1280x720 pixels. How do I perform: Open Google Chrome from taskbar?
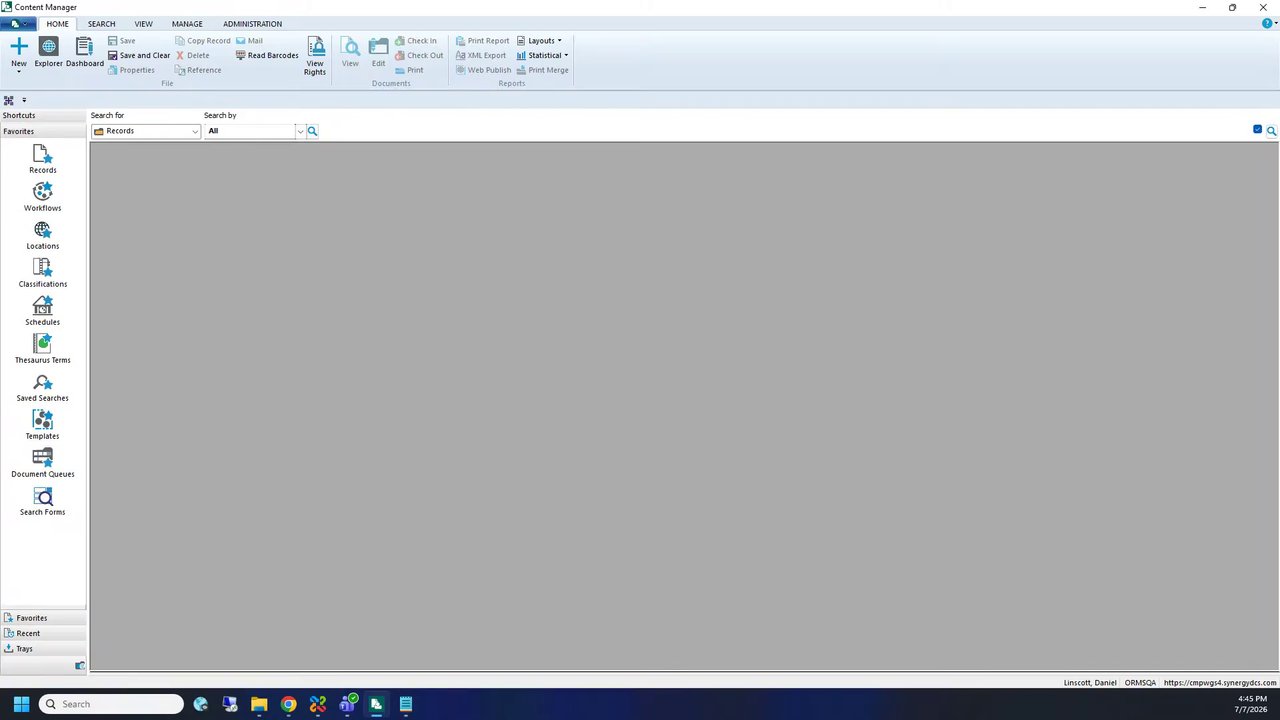click(288, 704)
